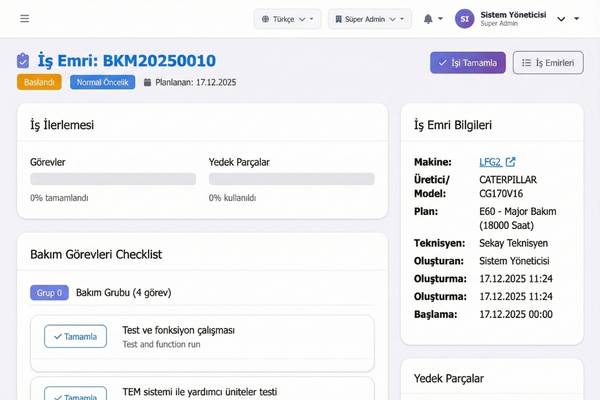
Task: Click the Test and function run subtitle
Action: tap(161, 344)
